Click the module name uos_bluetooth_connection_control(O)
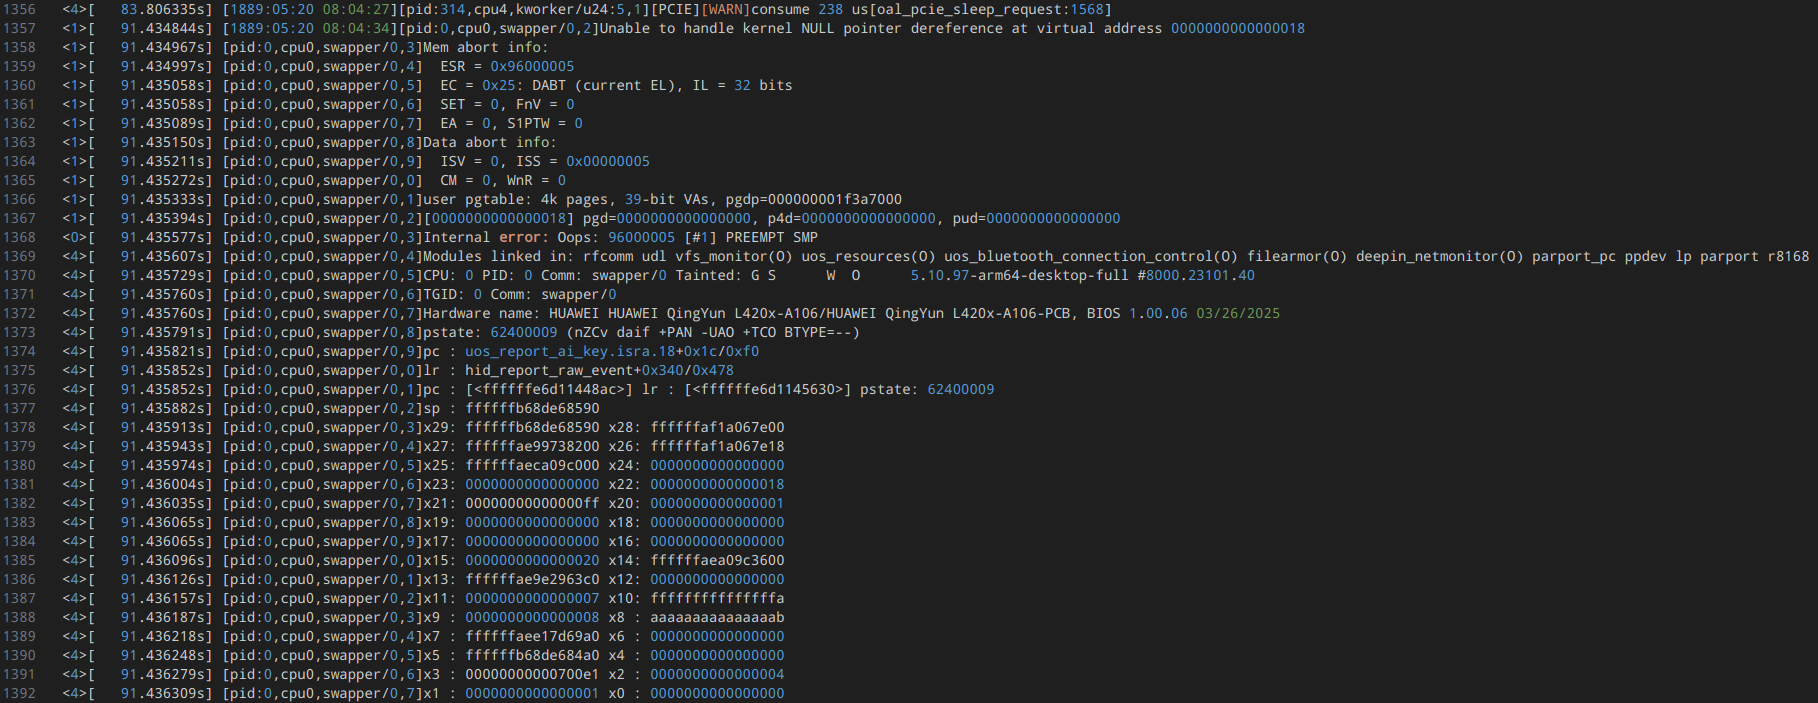The width and height of the screenshot is (1818, 703). click(1091, 256)
